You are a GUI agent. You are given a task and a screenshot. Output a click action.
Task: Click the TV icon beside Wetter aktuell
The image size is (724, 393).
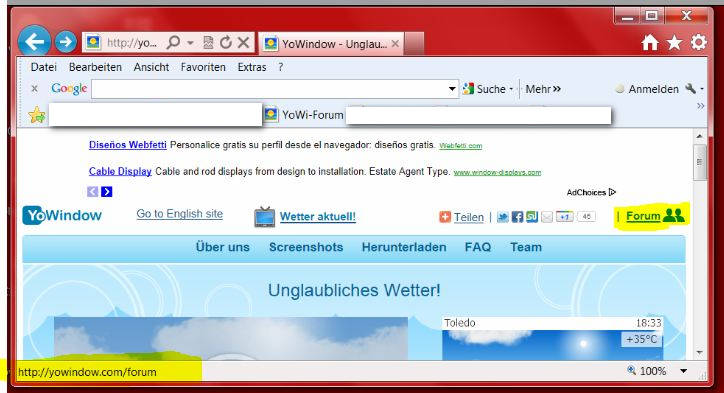[265, 217]
